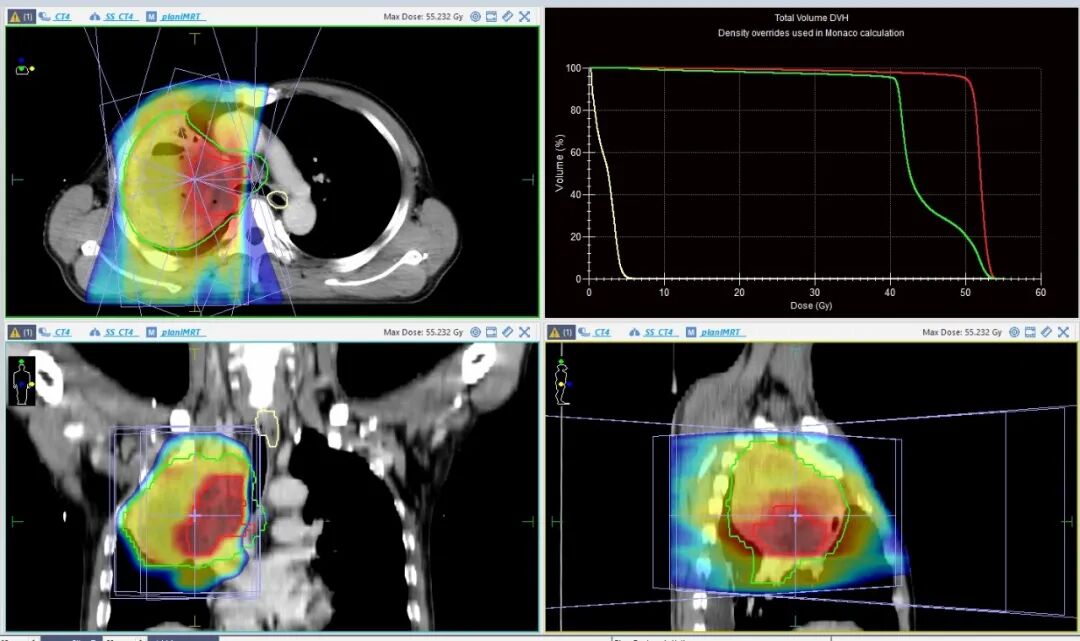The image size is (1080, 641).
Task: Click the Max Dose: 55.232 Gy readout in coronal view
Action: coord(423,332)
